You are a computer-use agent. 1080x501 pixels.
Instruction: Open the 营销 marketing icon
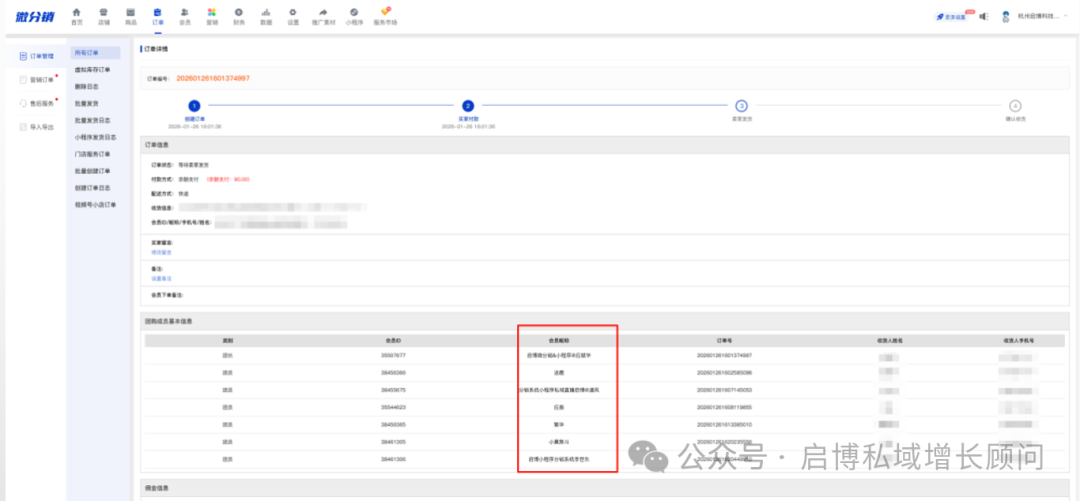pos(211,14)
